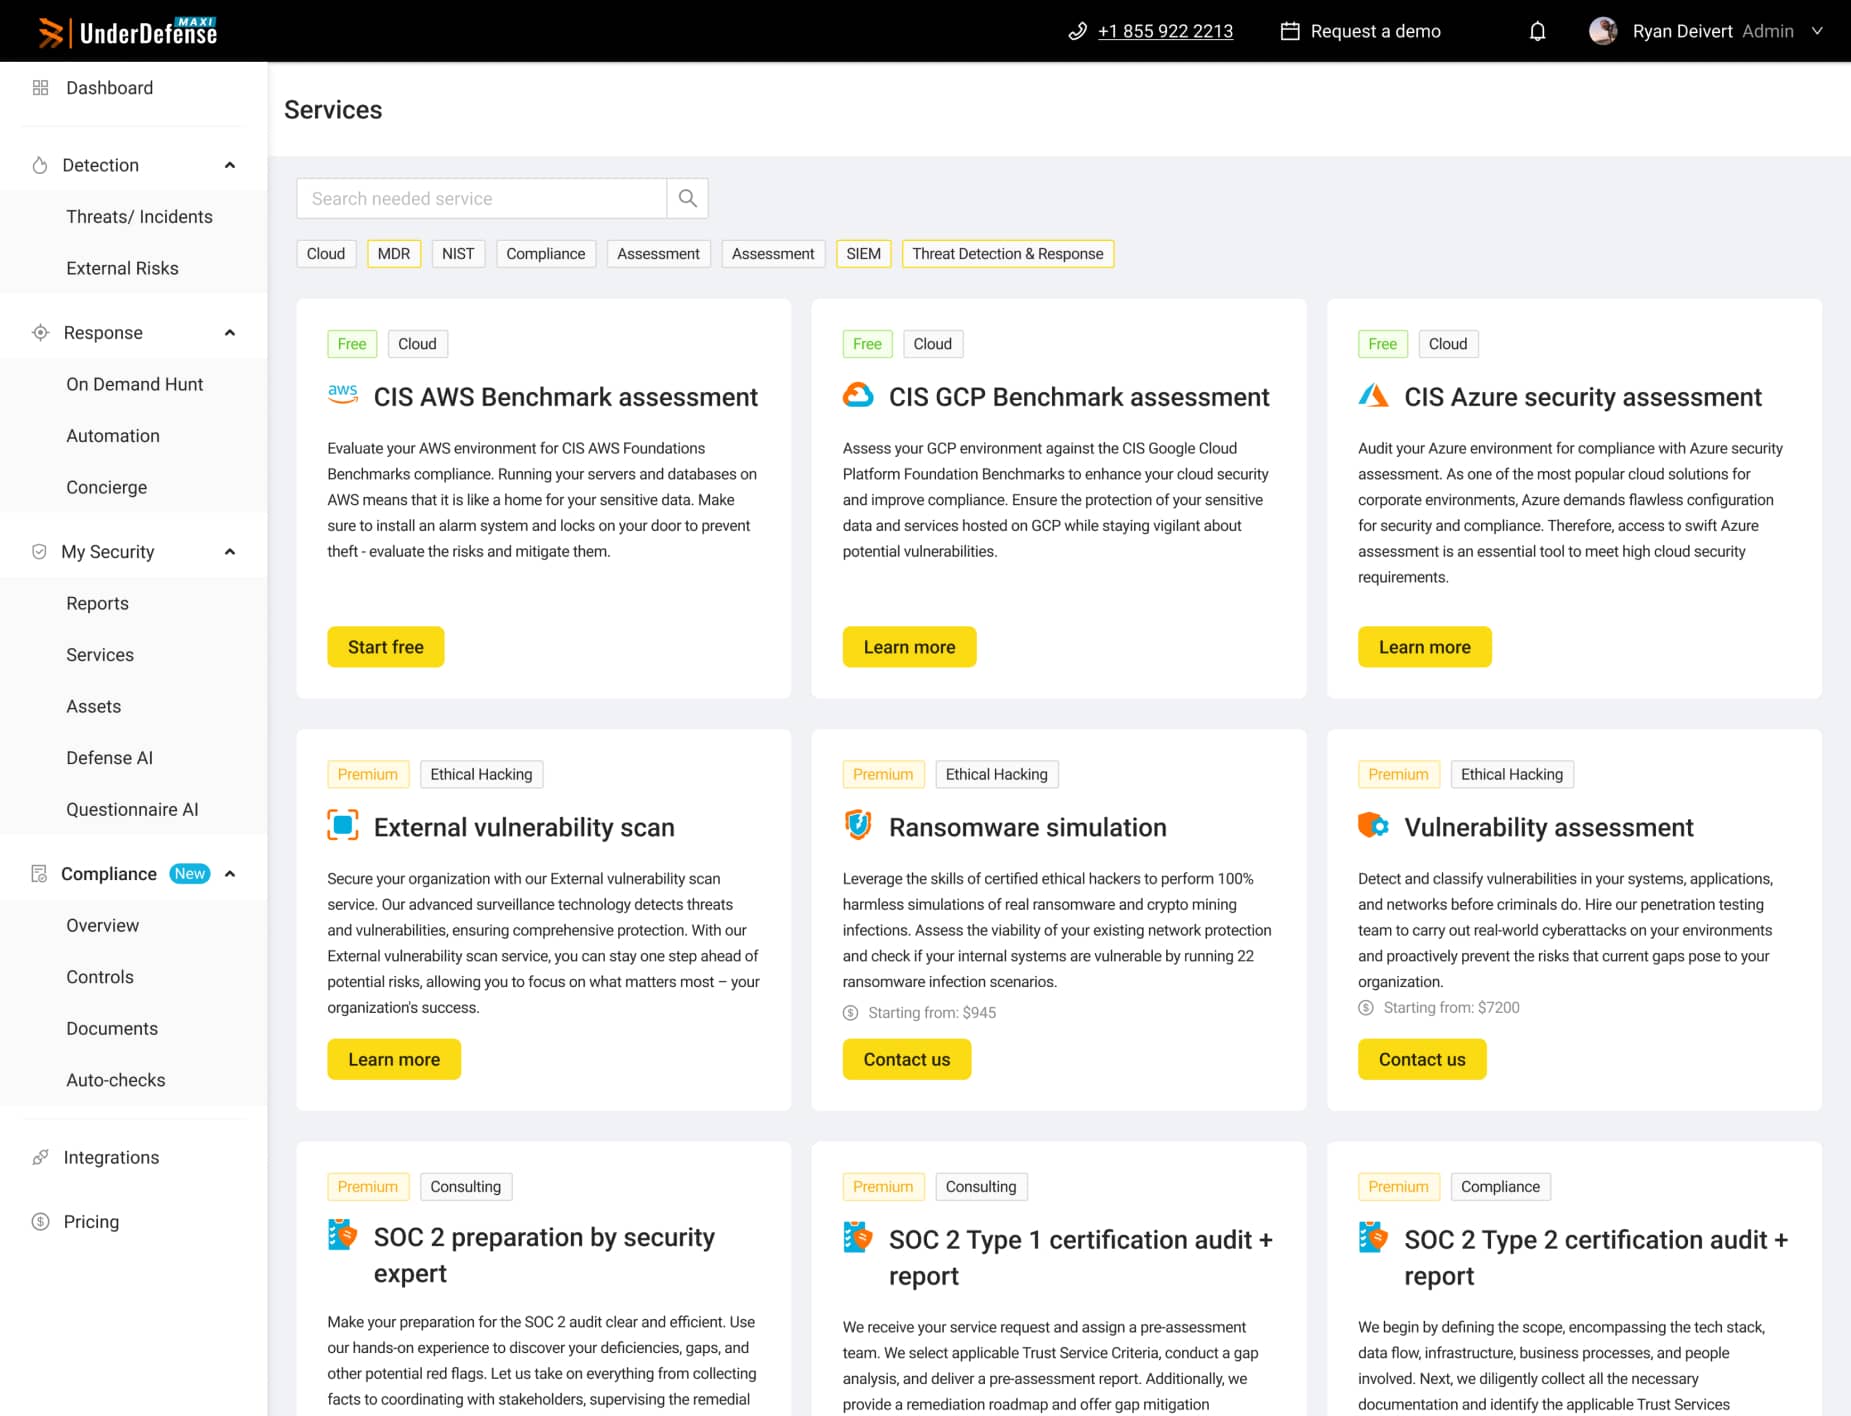Click the SOC 2 Type 2 card icon
This screenshot has height=1416, width=1851.
(1373, 1237)
